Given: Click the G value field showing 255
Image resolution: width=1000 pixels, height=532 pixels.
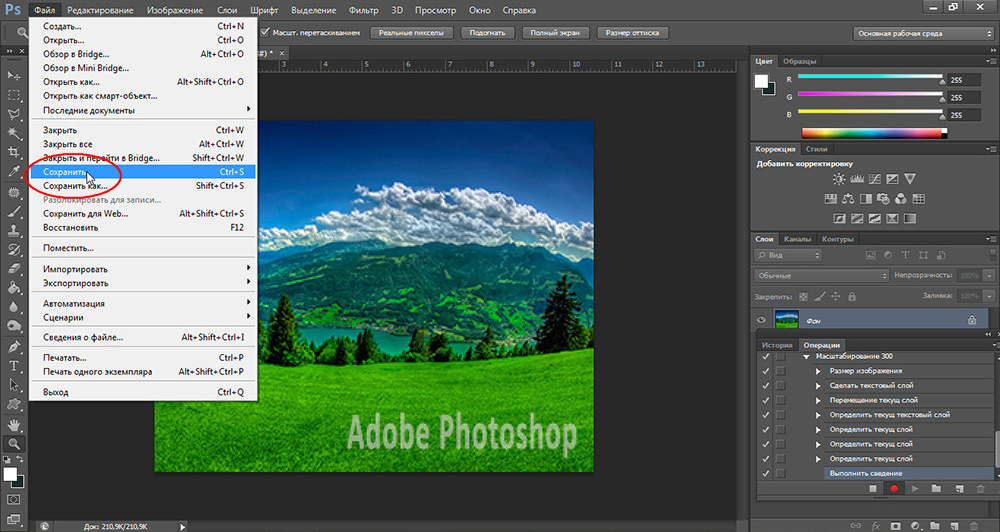Looking at the screenshot, I should click(x=962, y=98).
